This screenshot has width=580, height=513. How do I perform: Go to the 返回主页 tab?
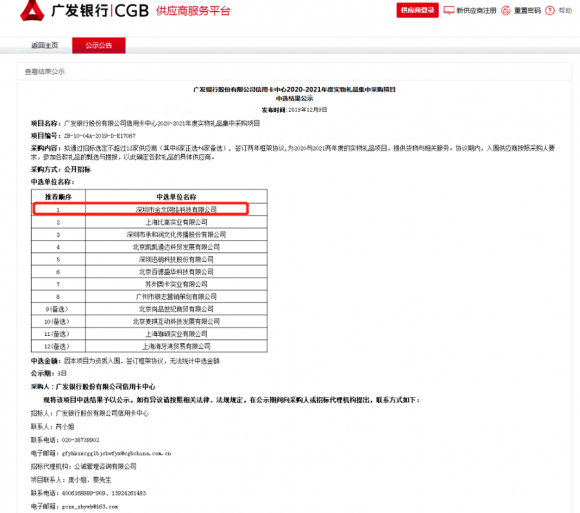tap(45, 45)
